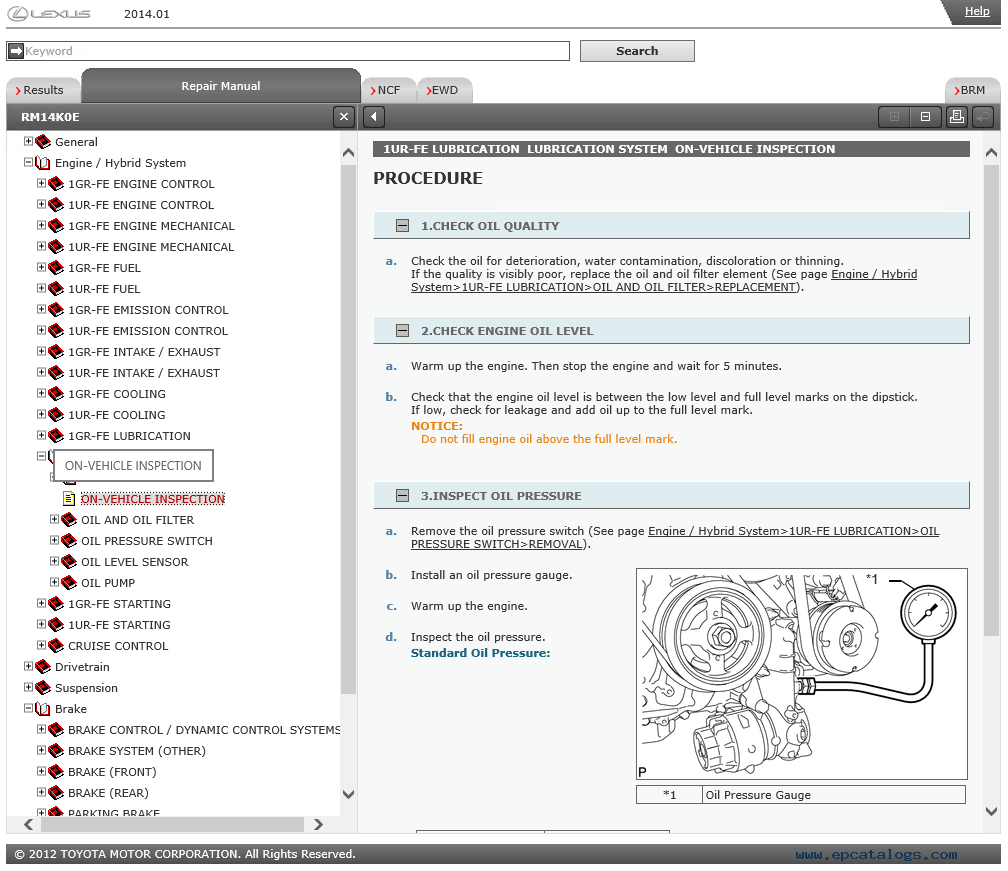Close the RM14K0E tree panel
Image resolution: width=1008 pixels, height=871 pixels.
[x=344, y=117]
